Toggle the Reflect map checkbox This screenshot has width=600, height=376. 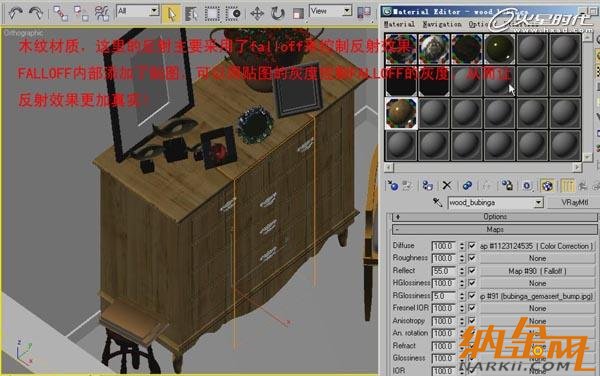[x=472, y=270]
